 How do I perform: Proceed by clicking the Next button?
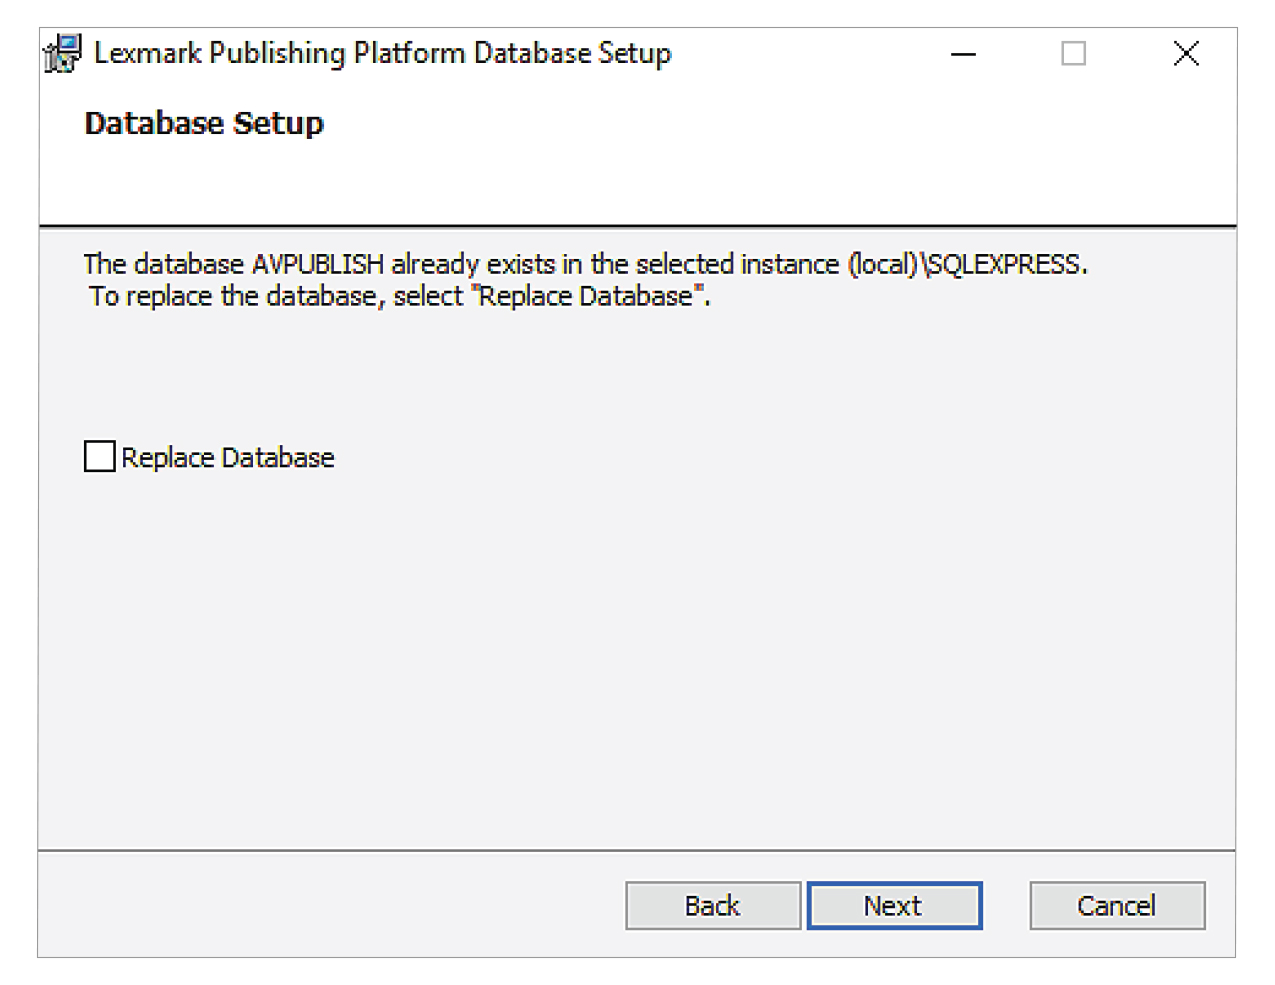894,906
